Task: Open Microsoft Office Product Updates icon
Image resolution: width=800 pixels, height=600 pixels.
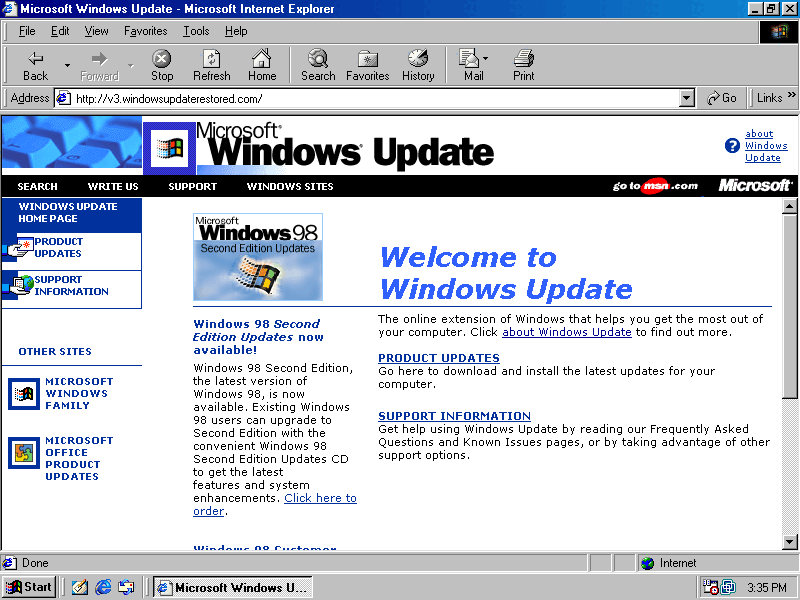Action: [x=23, y=453]
